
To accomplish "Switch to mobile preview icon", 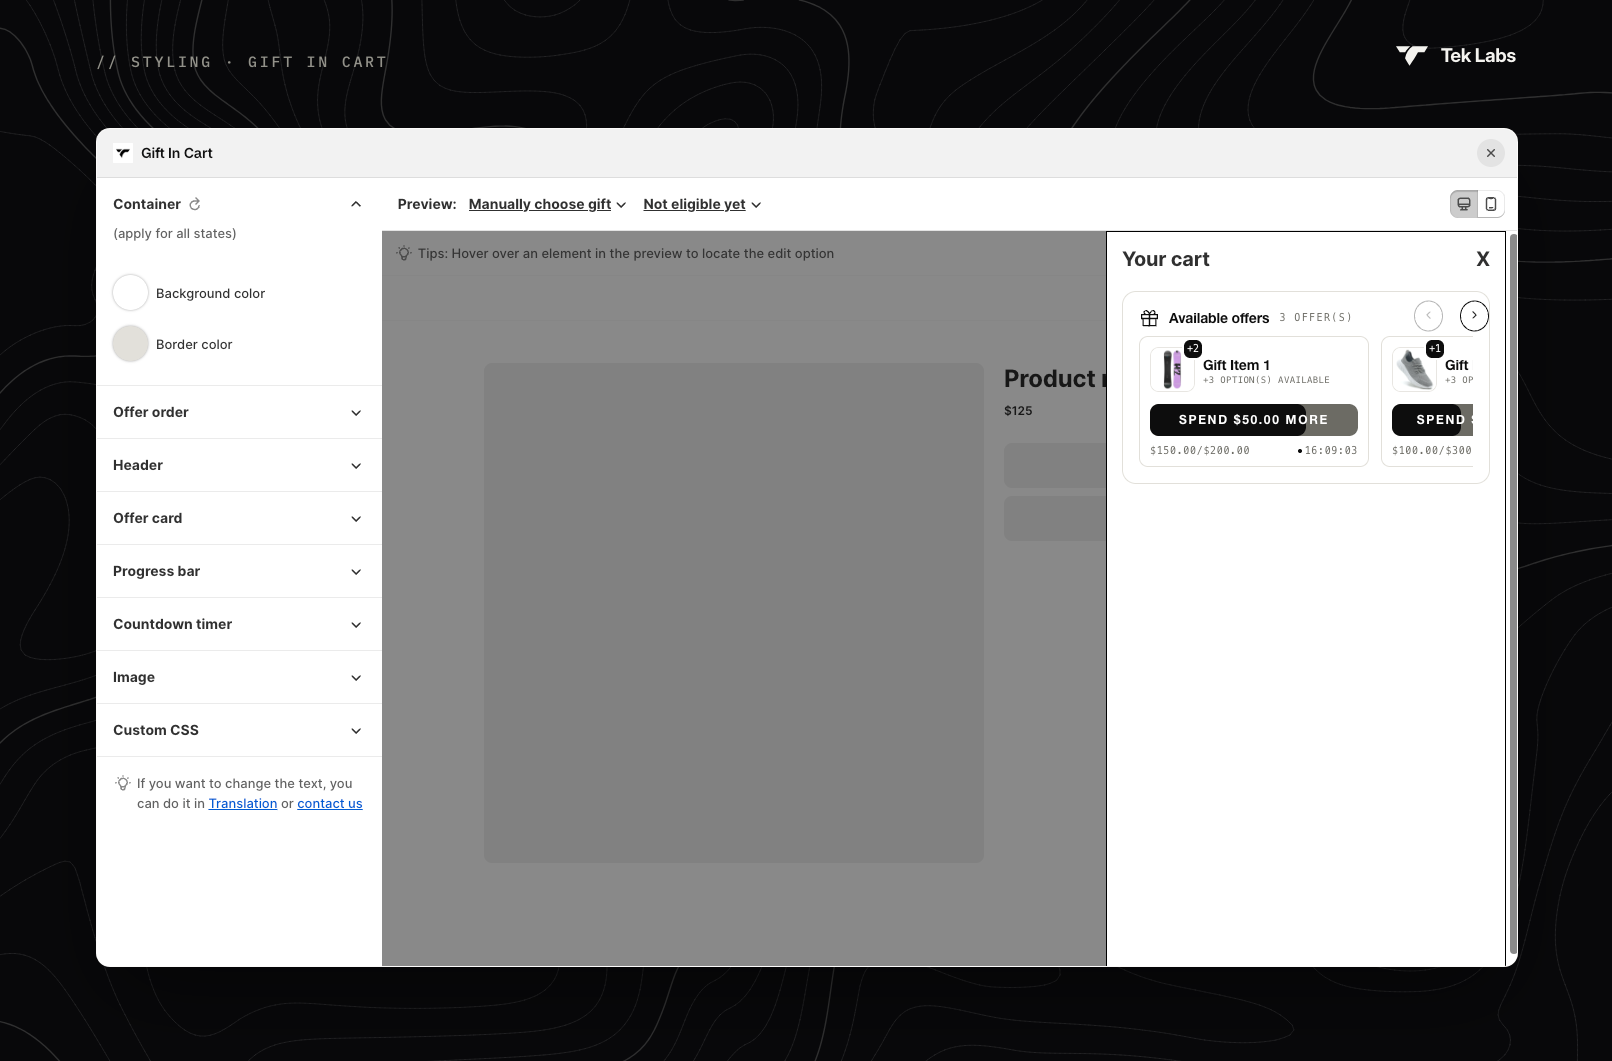I will pyautogui.click(x=1491, y=204).
